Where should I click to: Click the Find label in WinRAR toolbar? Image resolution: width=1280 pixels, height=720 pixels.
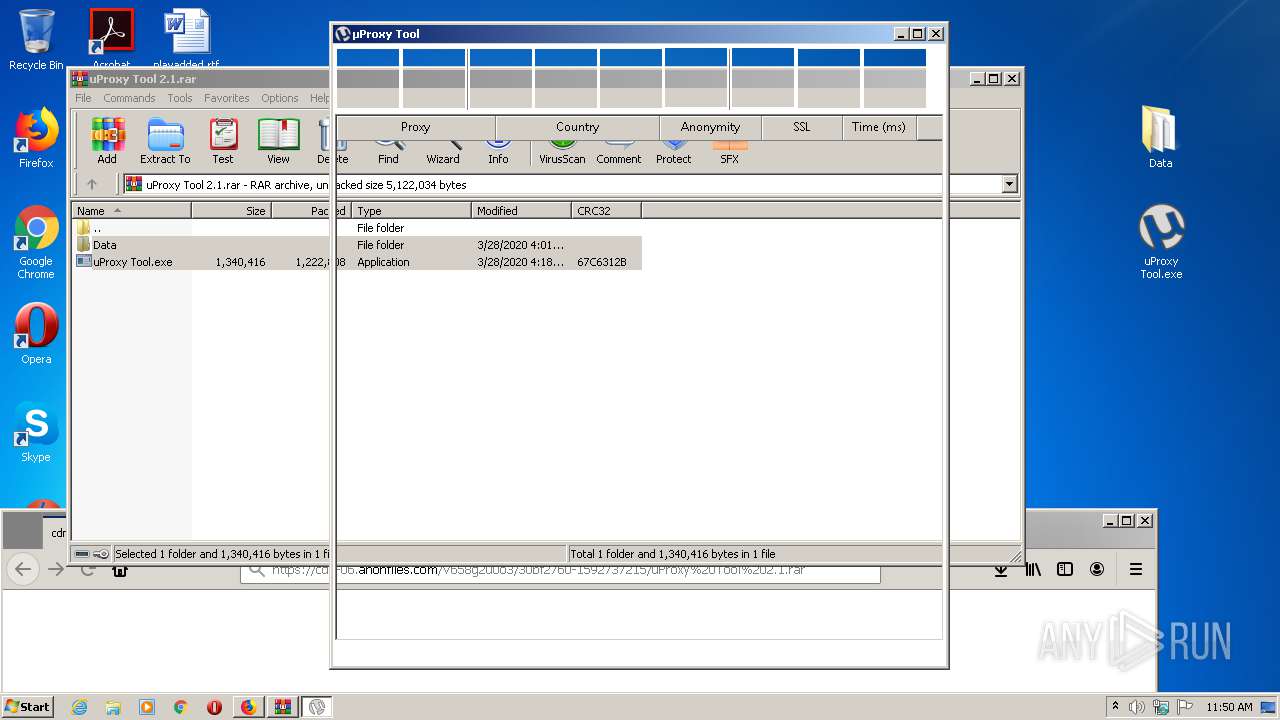388,159
